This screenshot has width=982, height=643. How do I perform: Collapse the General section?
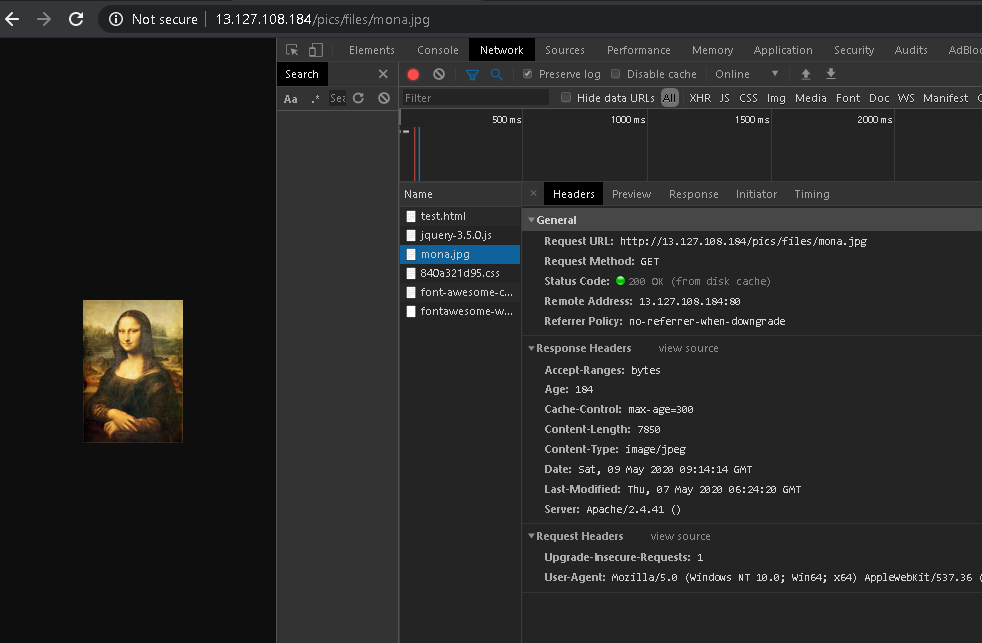[x=531, y=220]
